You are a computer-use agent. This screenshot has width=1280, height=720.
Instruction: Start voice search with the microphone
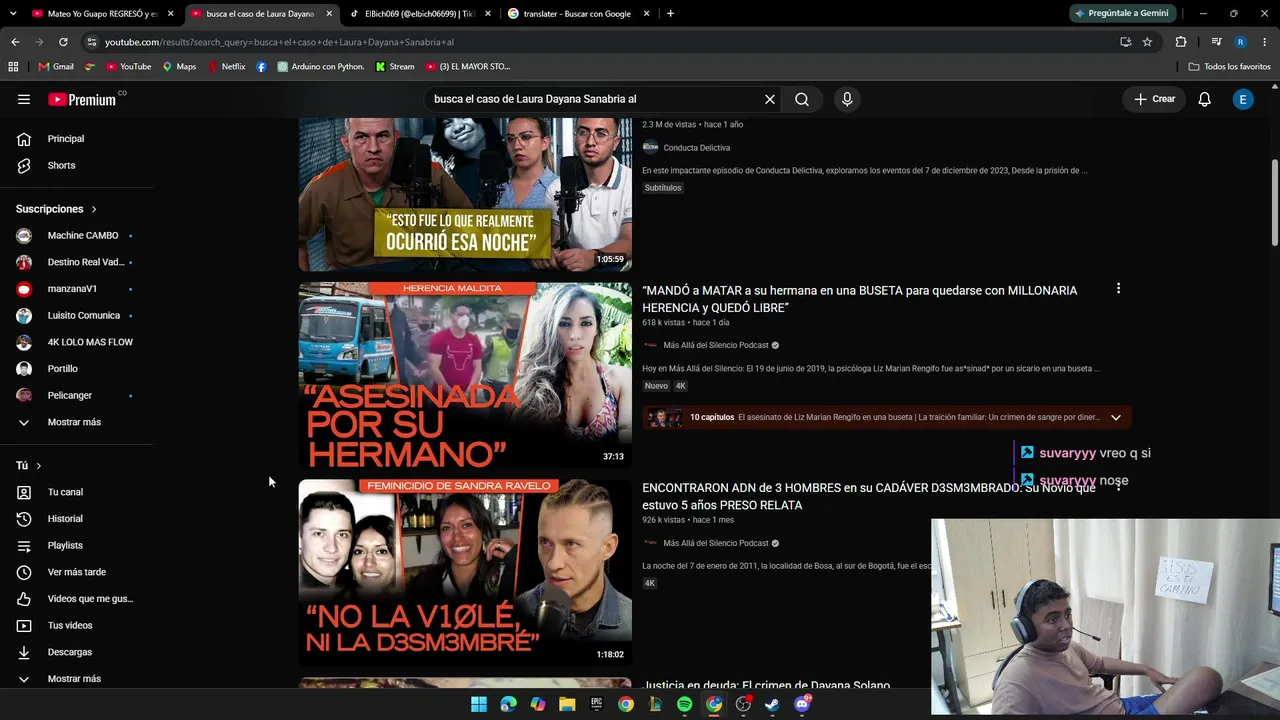847,99
